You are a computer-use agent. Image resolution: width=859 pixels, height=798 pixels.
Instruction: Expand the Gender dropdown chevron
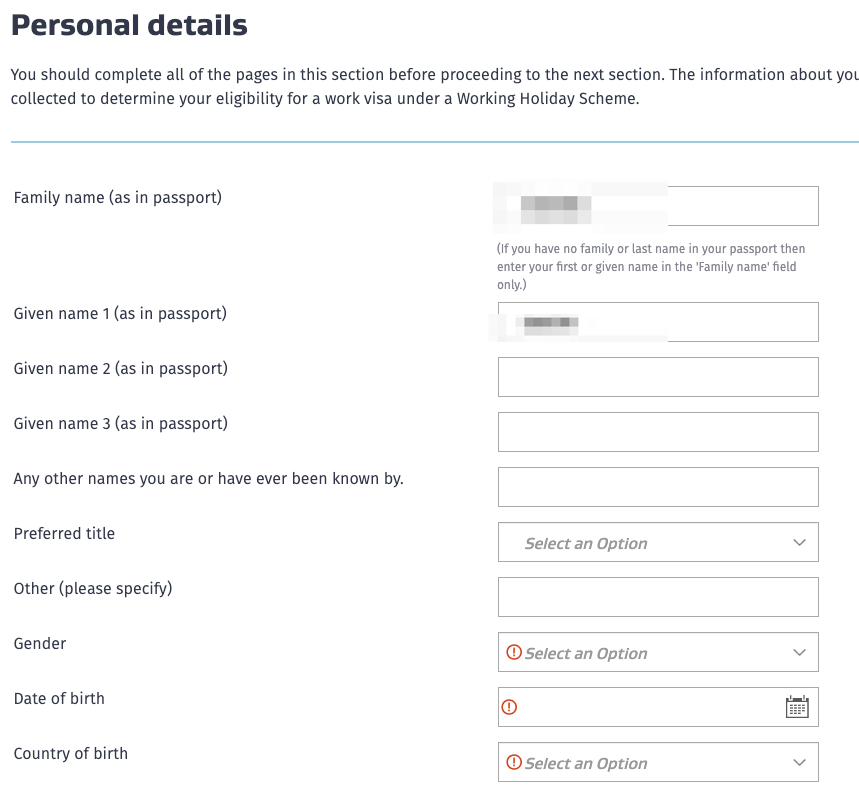799,652
